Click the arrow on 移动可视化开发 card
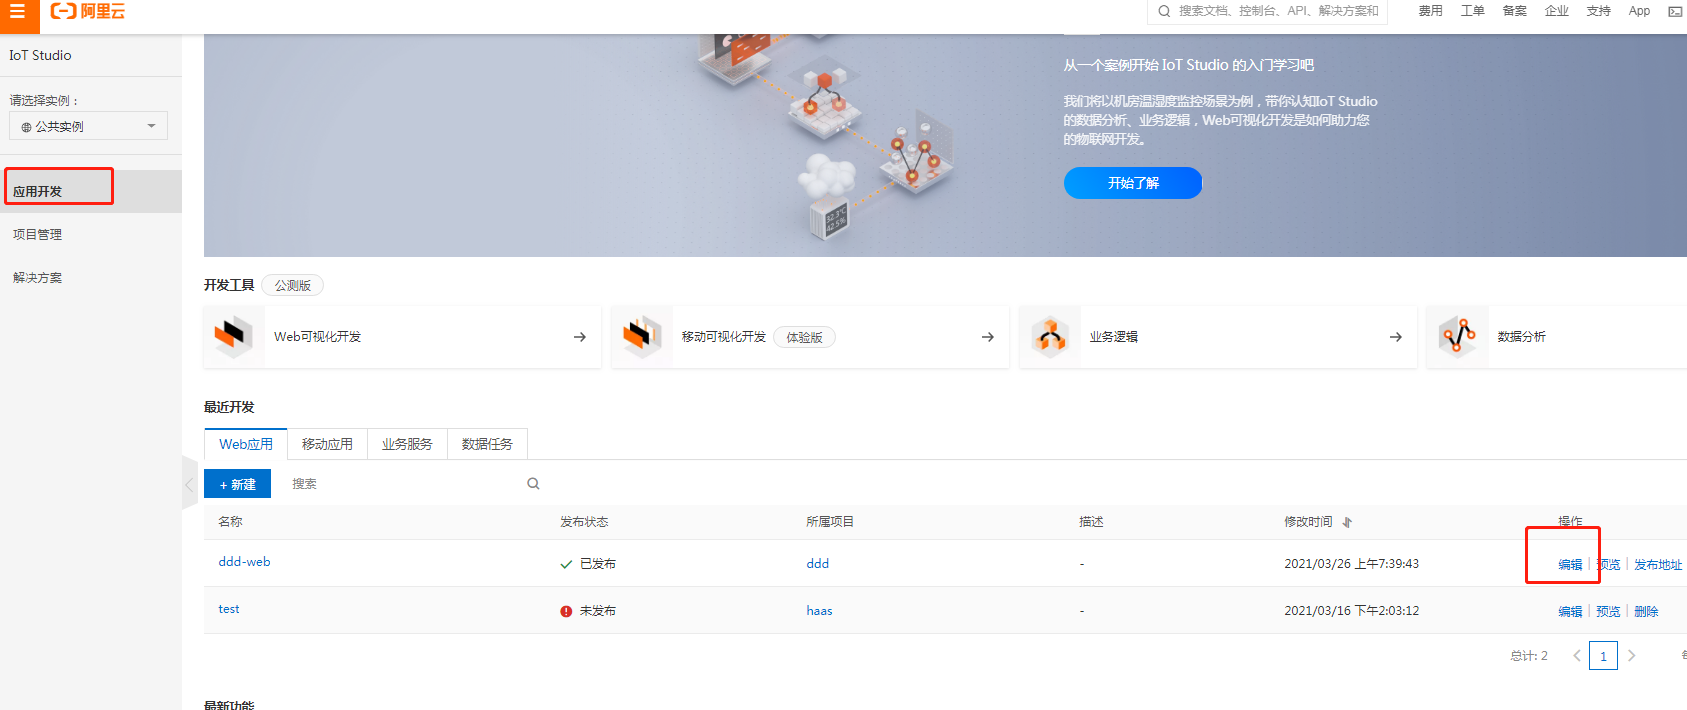This screenshot has width=1687, height=710. tap(988, 337)
